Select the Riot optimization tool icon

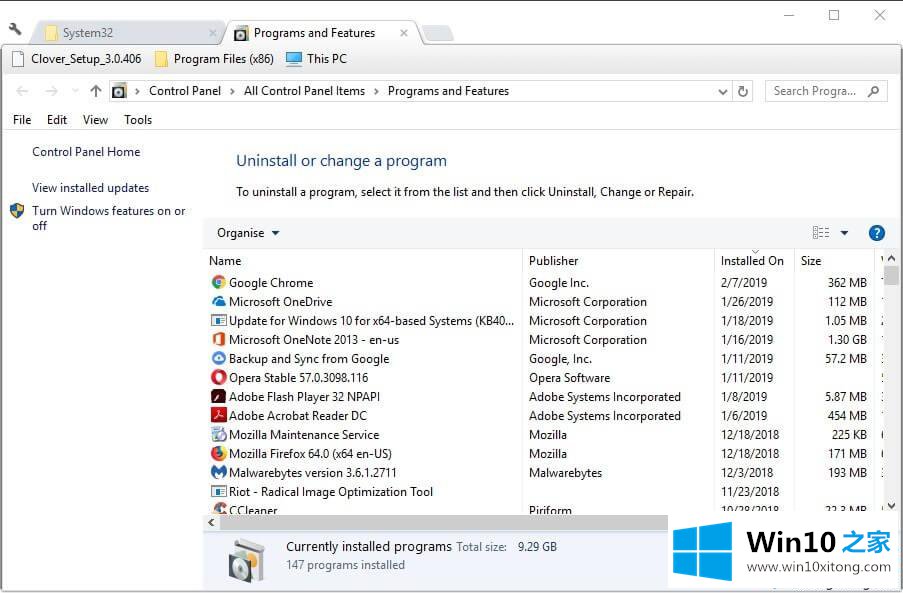click(x=218, y=491)
